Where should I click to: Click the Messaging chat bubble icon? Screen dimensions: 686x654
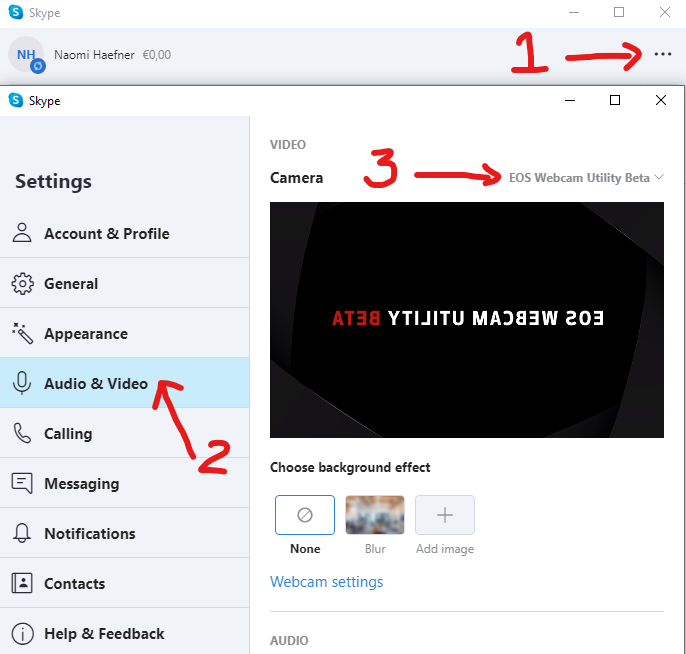22,483
